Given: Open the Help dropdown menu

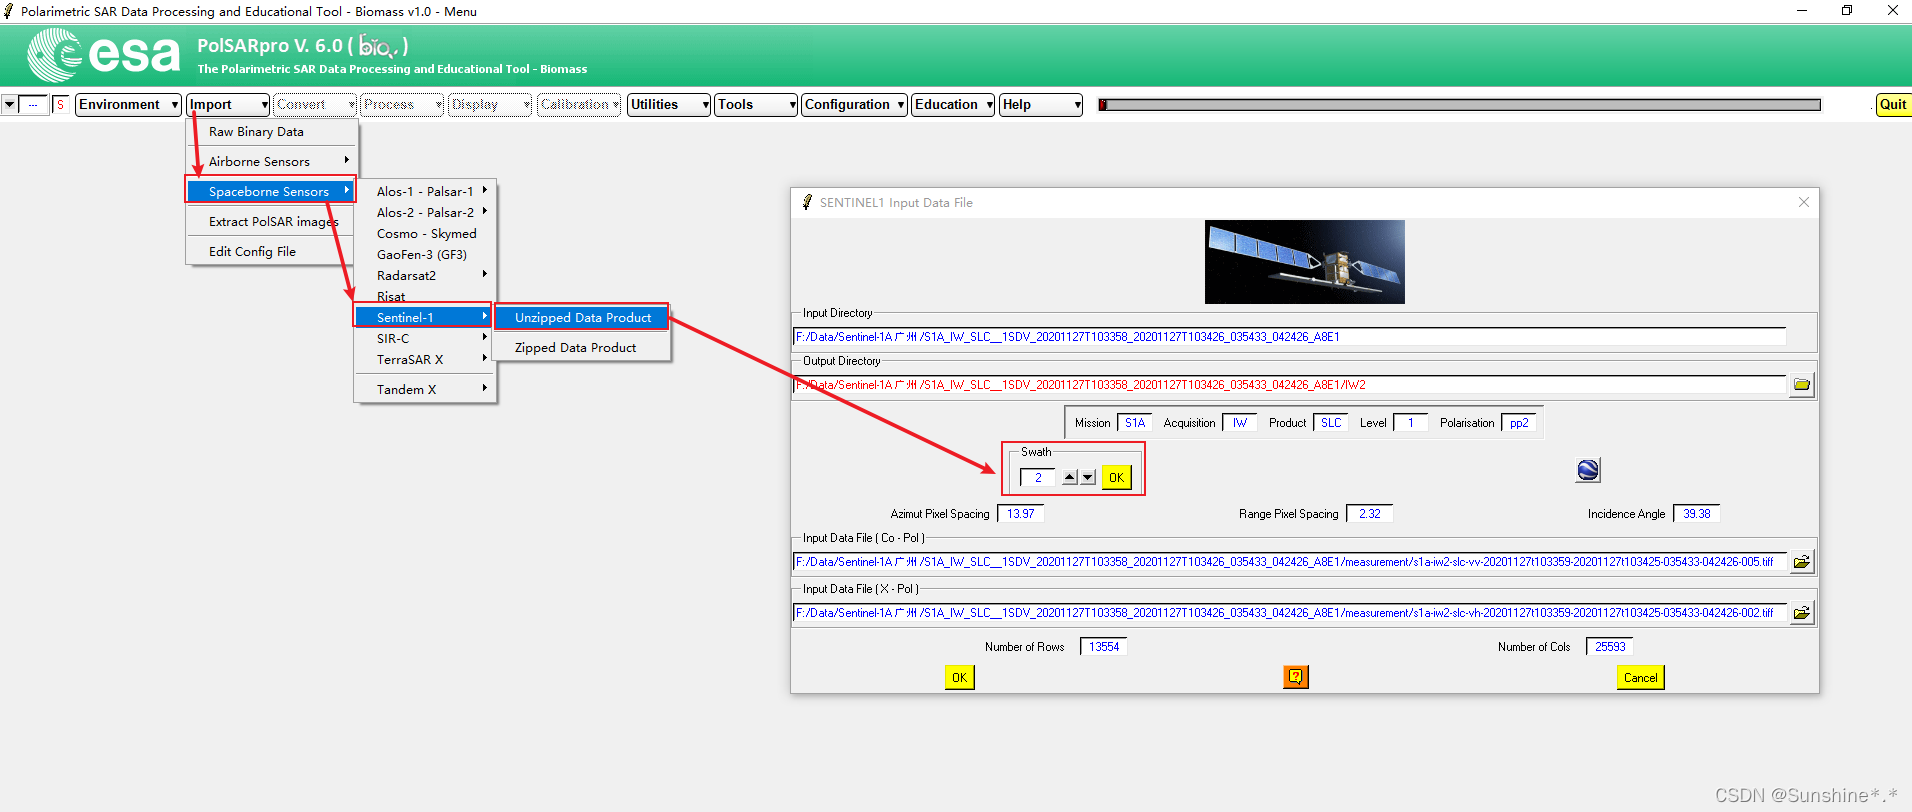Looking at the screenshot, I should pyautogui.click(x=1041, y=105).
